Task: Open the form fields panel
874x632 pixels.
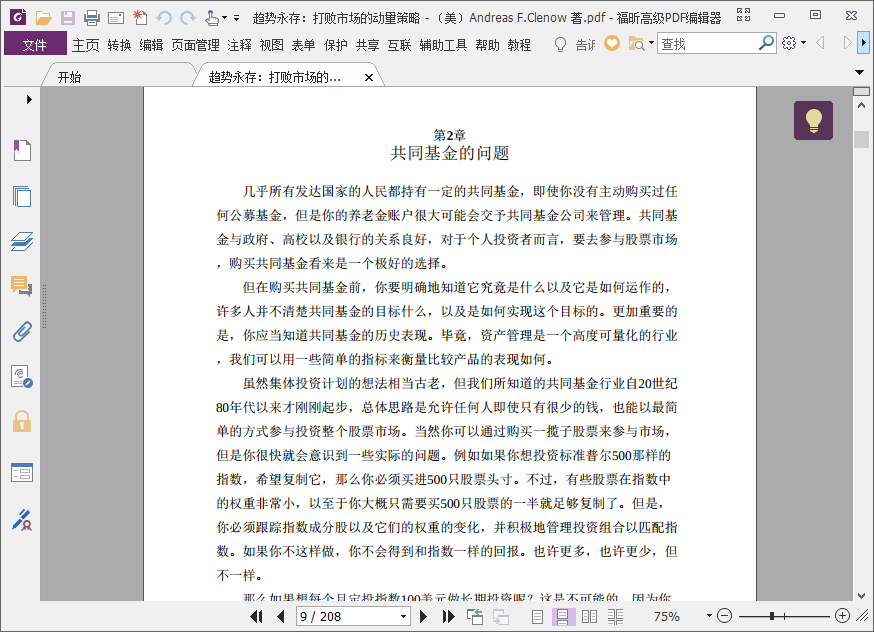Action: click(22, 473)
